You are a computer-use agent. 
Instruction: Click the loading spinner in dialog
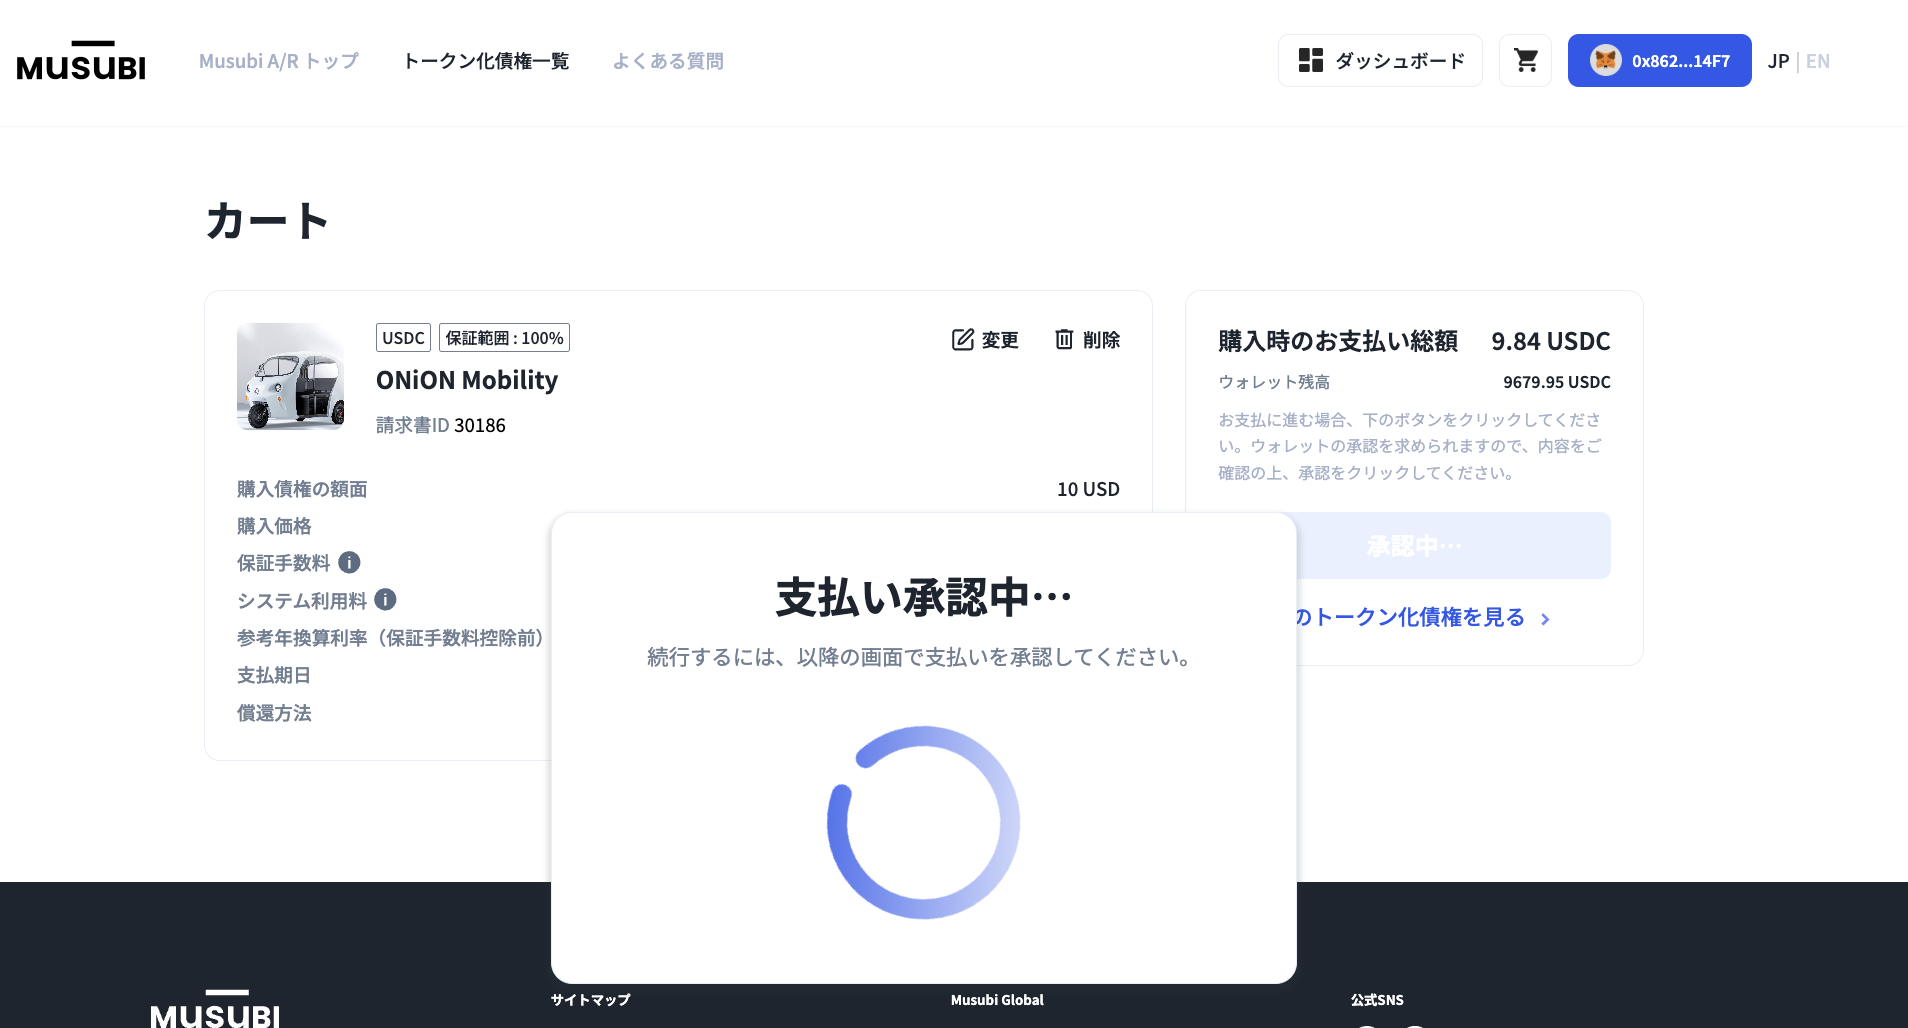click(x=923, y=822)
